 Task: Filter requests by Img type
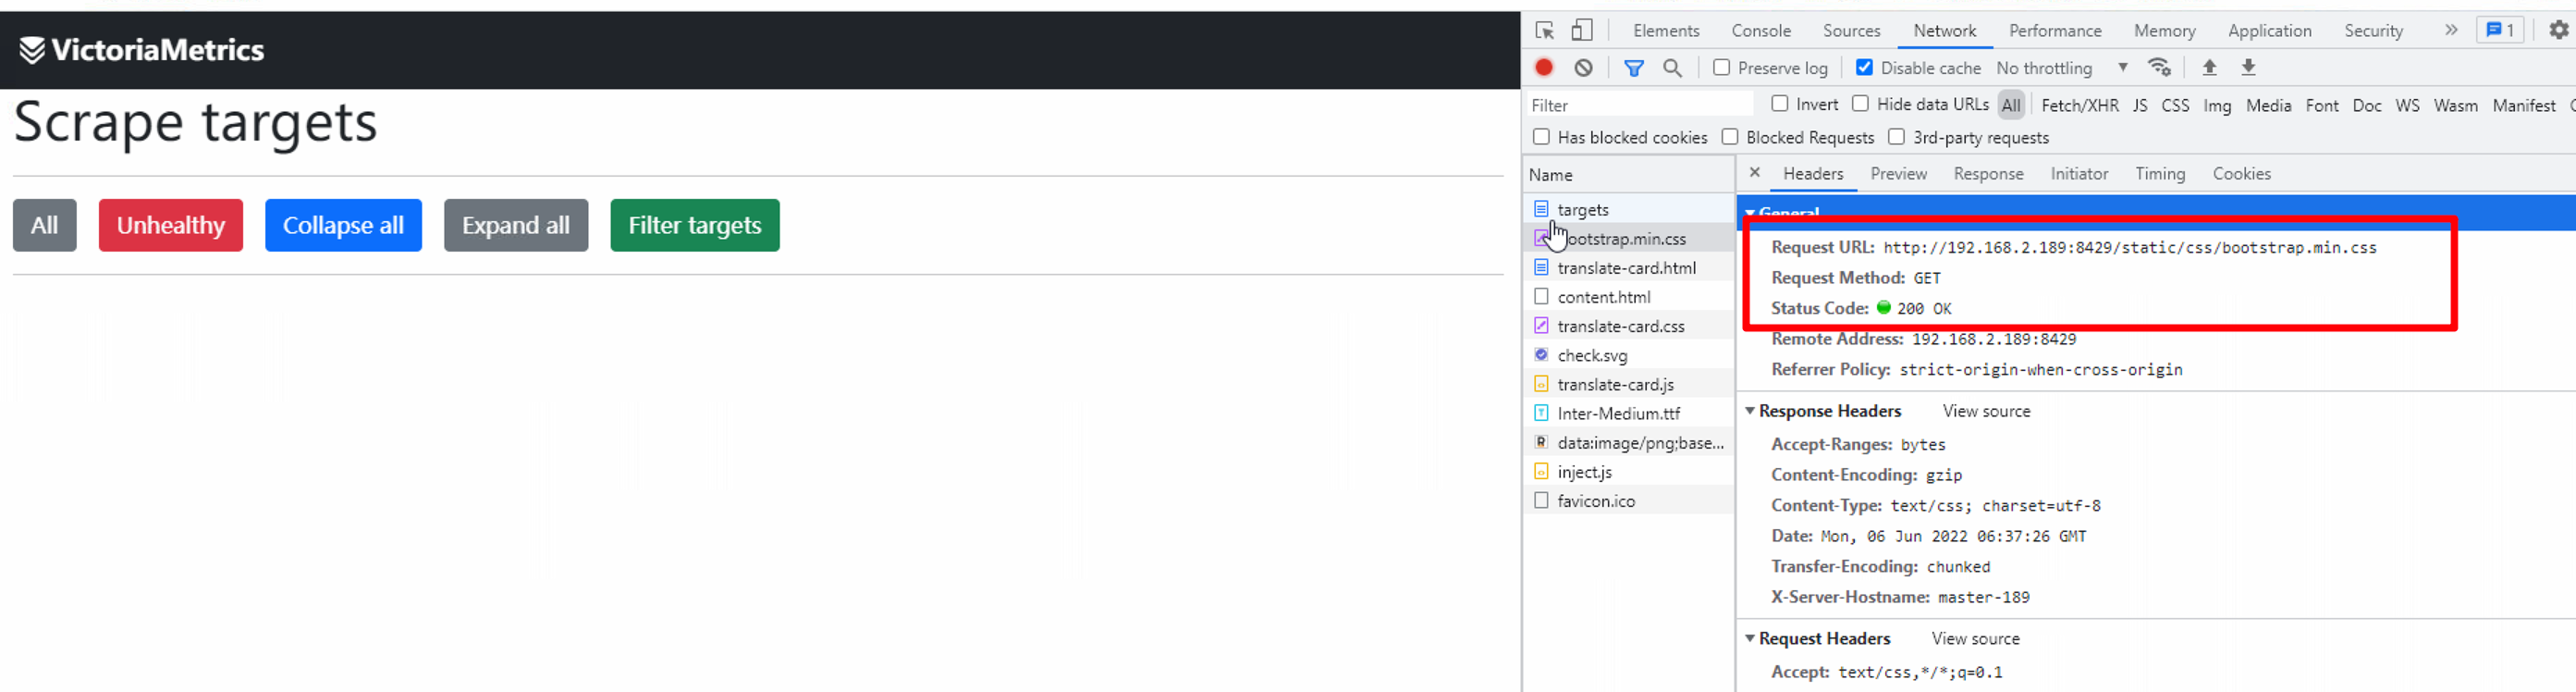coord(2217,105)
